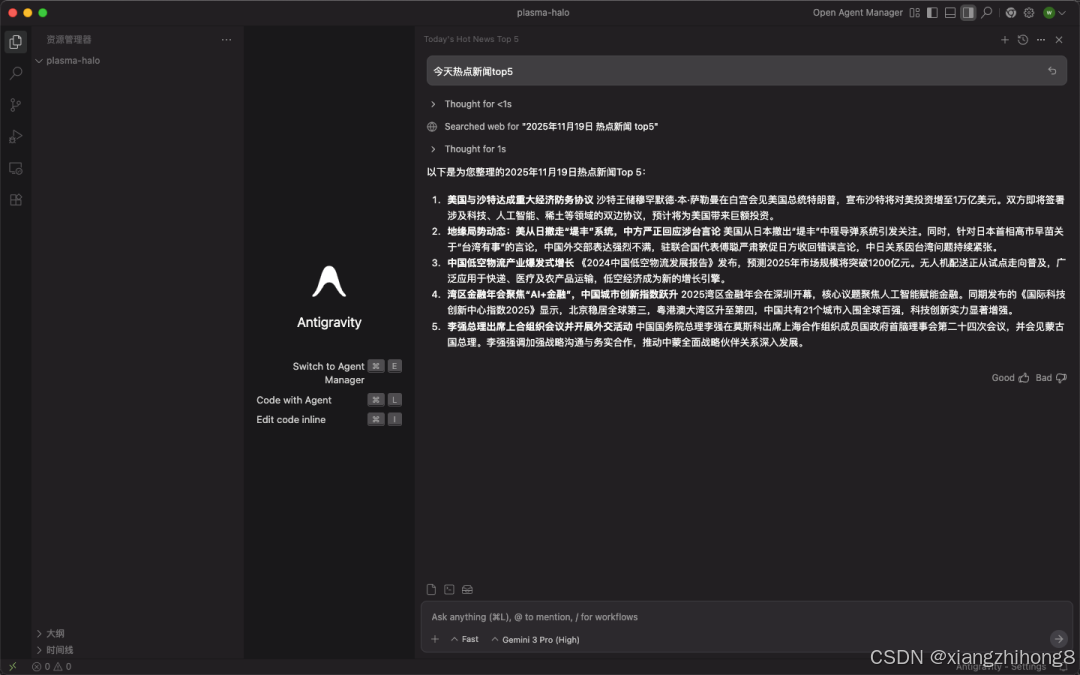Click the send arrow button
Viewport: 1080px width, 675px height.
coord(1058,638)
